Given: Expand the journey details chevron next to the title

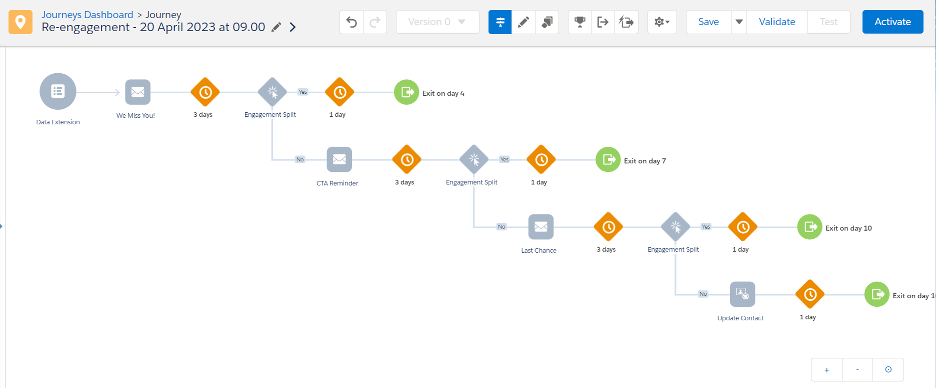Looking at the screenshot, I should [292, 27].
